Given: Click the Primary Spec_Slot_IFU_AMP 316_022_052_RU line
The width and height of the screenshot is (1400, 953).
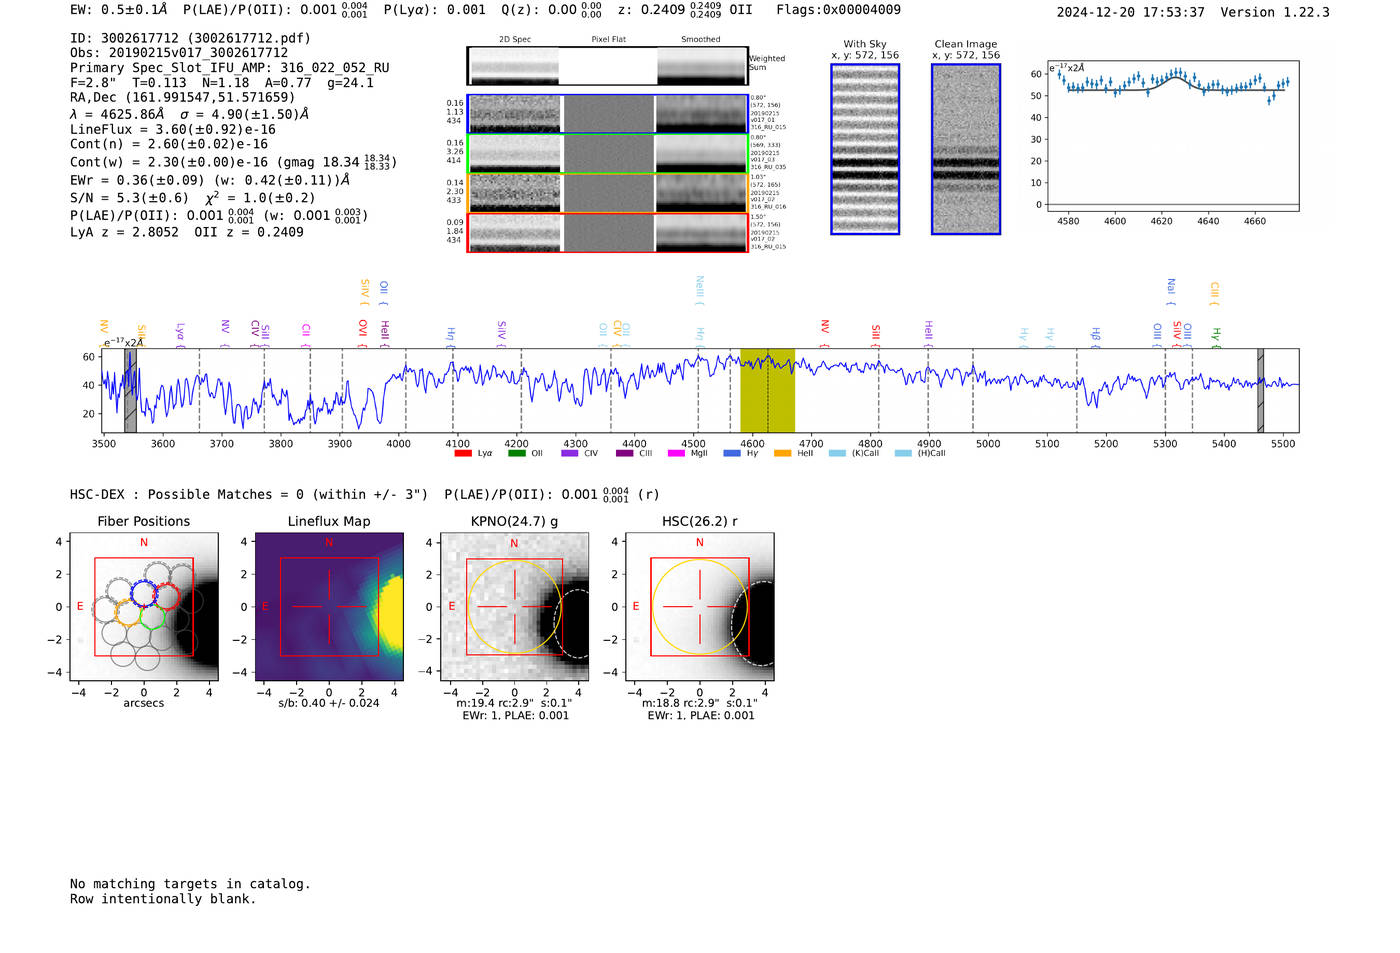Looking at the screenshot, I should [230, 68].
